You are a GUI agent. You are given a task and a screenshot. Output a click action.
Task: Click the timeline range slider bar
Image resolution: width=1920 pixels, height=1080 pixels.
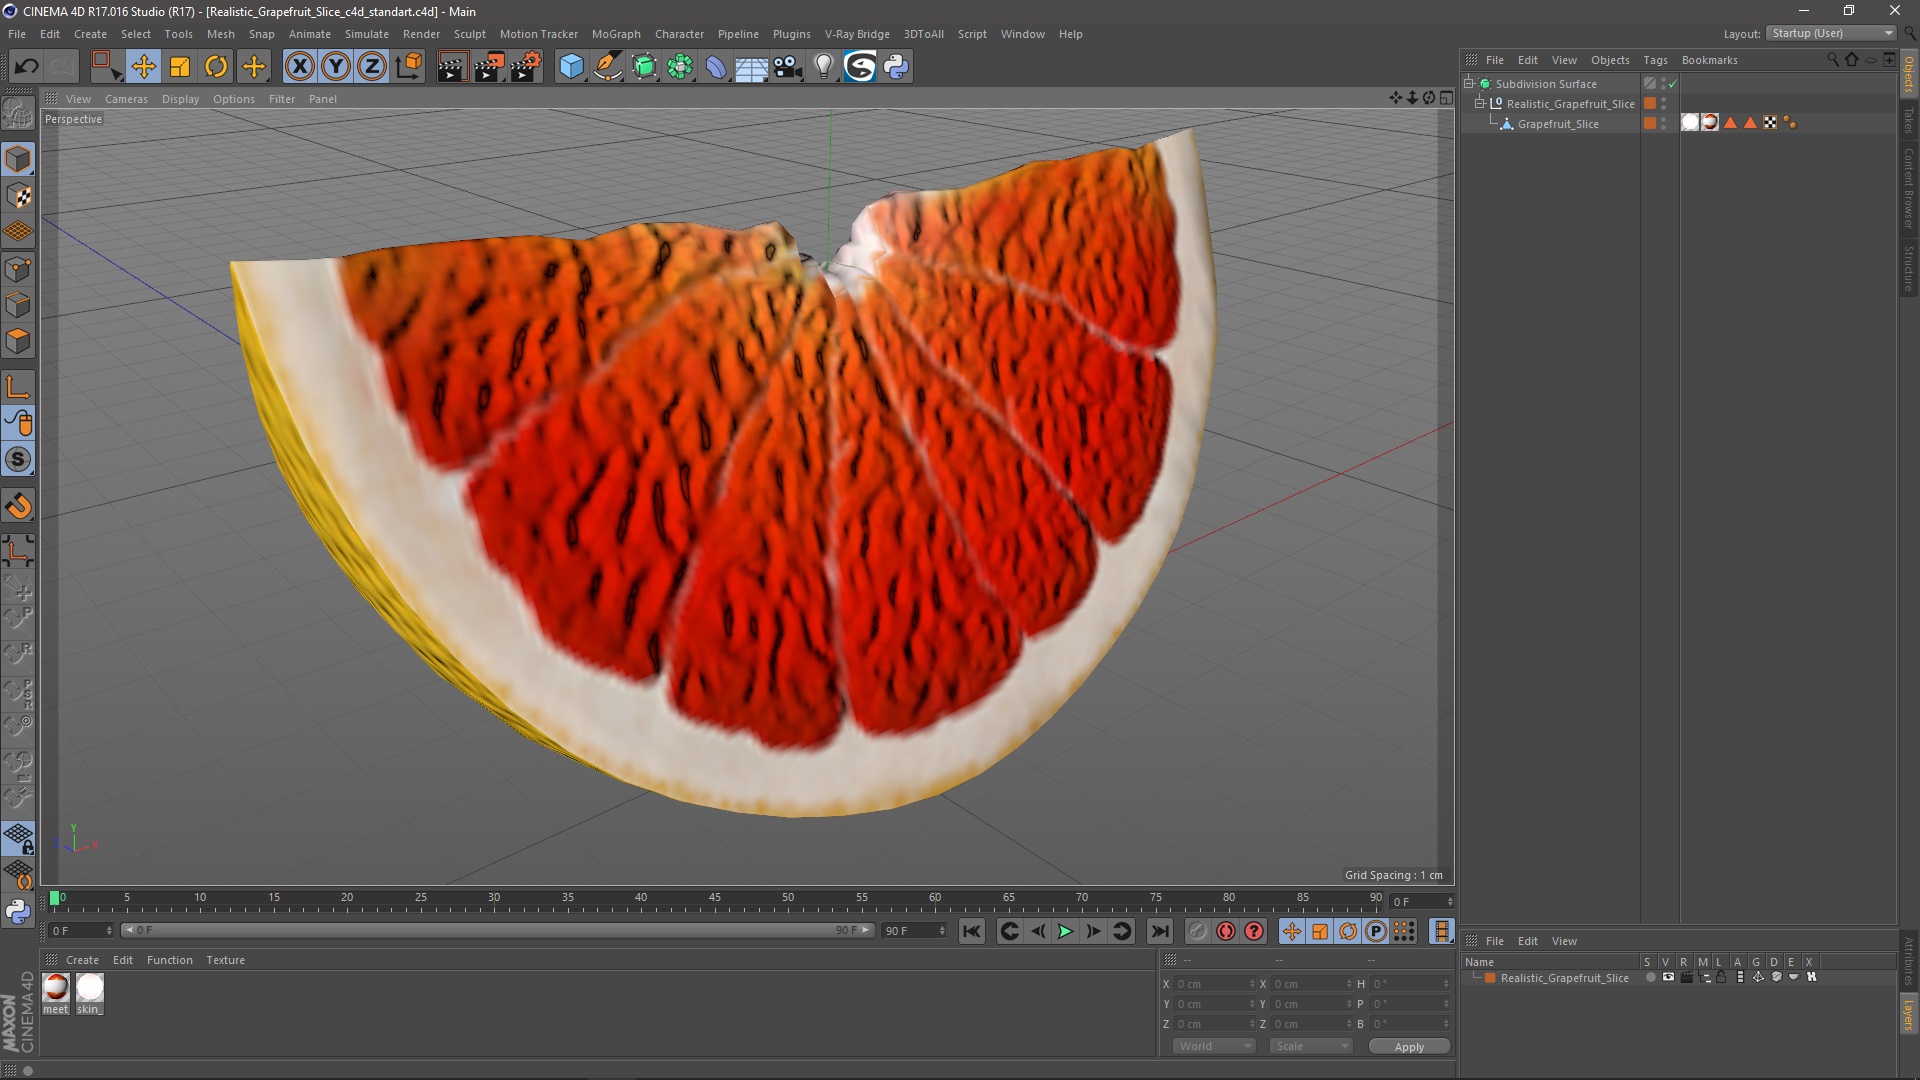(x=497, y=930)
